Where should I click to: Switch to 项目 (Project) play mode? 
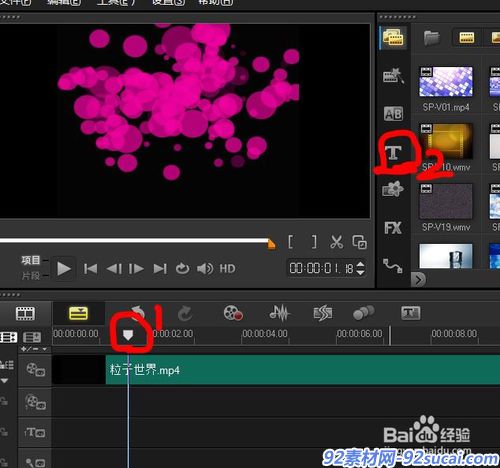pos(31,260)
